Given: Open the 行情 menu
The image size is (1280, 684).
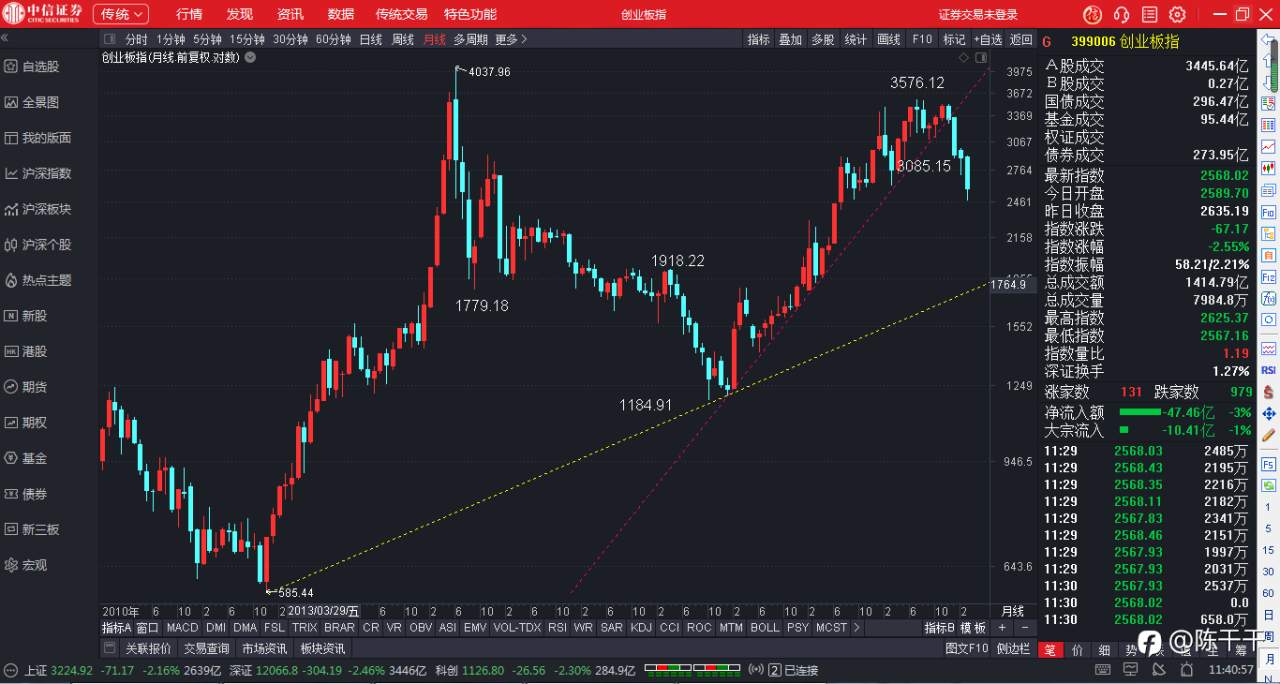Looking at the screenshot, I should tap(189, 14).
